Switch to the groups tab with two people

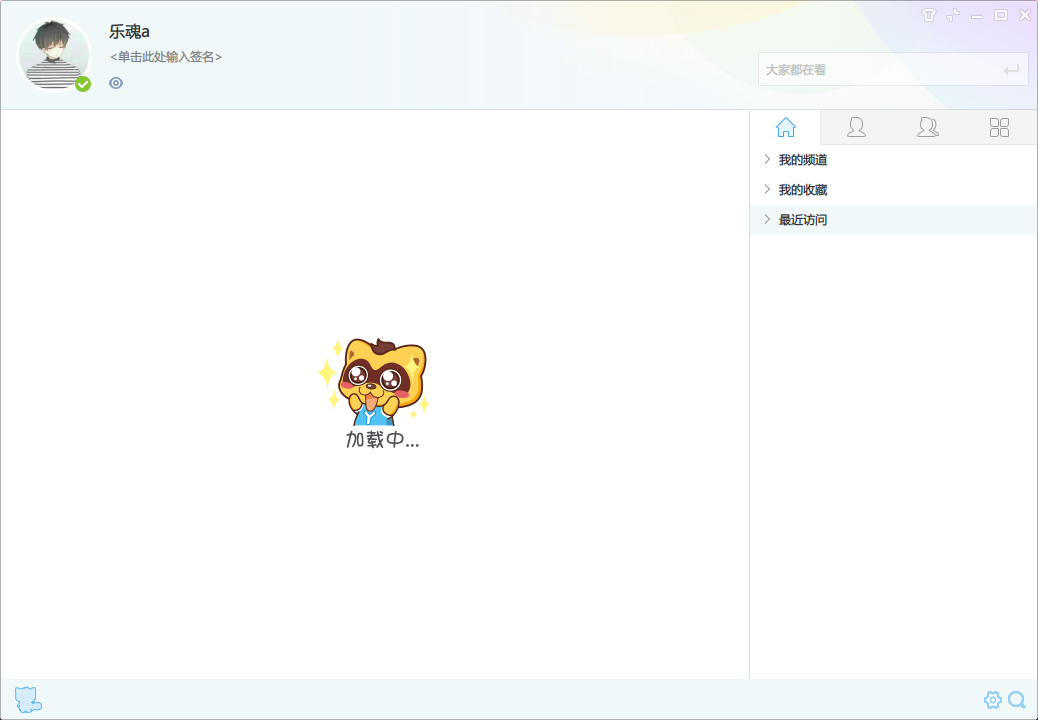tap(927, 127)
